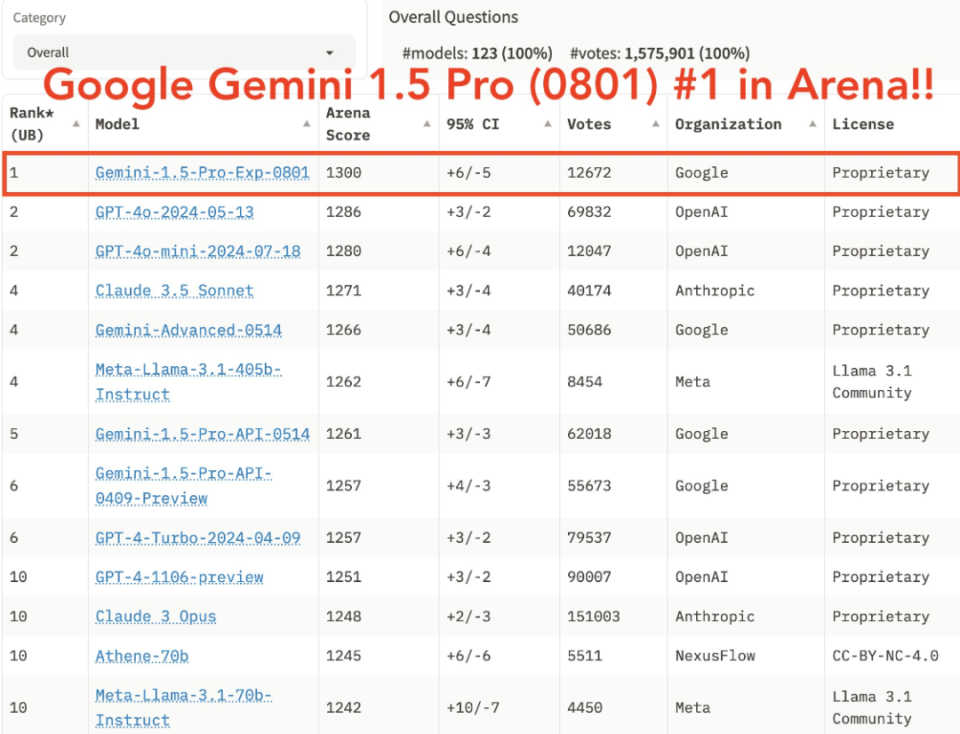This screenshot has width=960, height=734.
Task: Open the GPT-4o-2024-05-13 model link
Action: [x=174, y=212]
